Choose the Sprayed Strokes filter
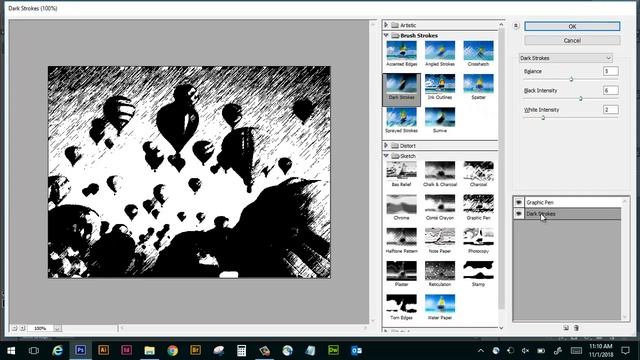 click(401, 120)
